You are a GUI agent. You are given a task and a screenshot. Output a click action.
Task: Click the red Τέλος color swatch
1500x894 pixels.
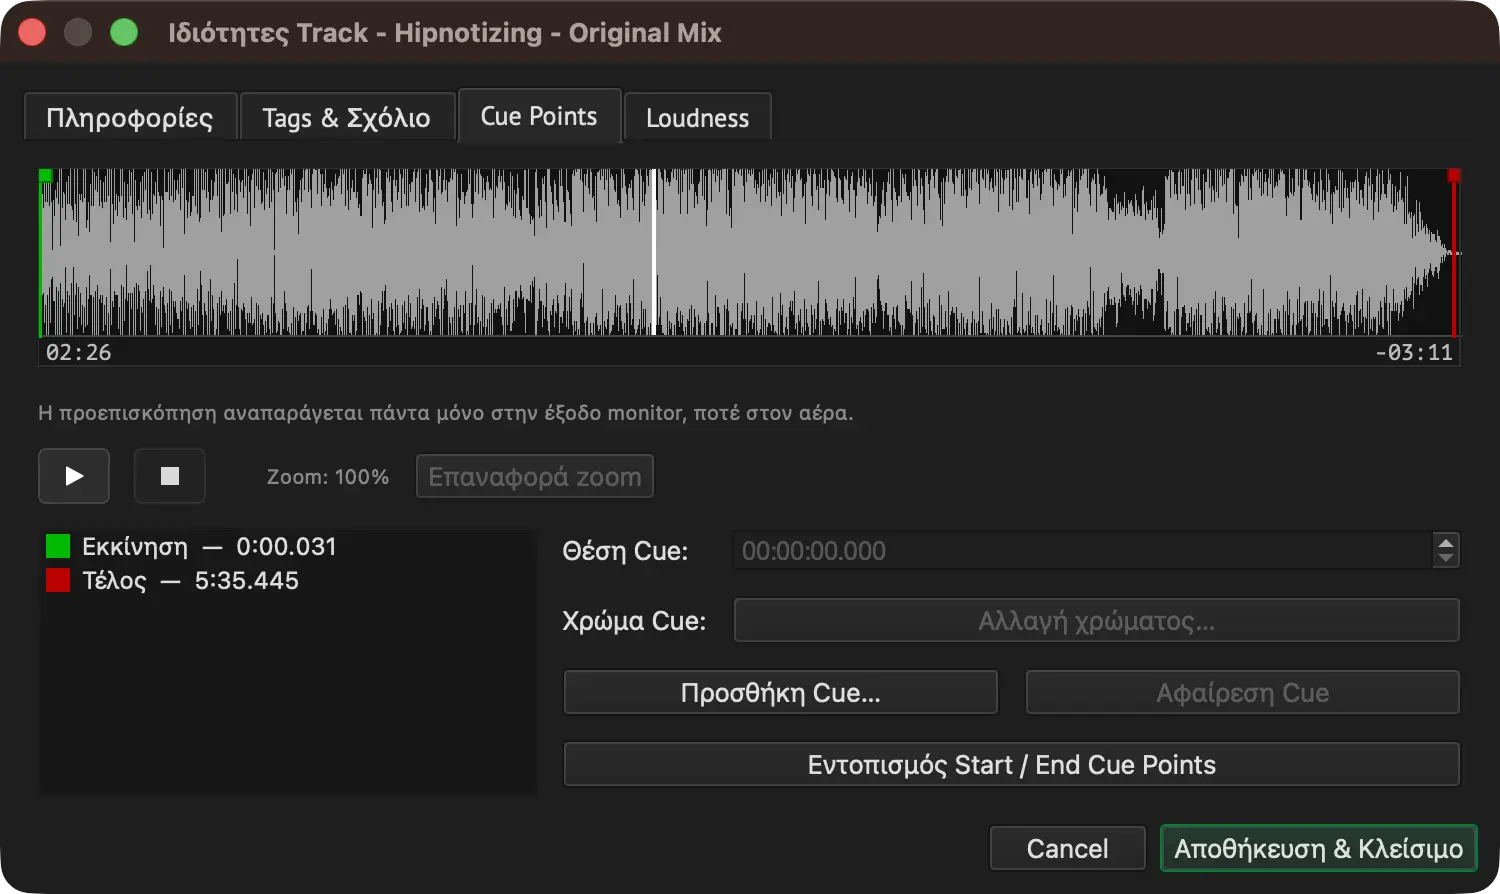click(58, 581)
